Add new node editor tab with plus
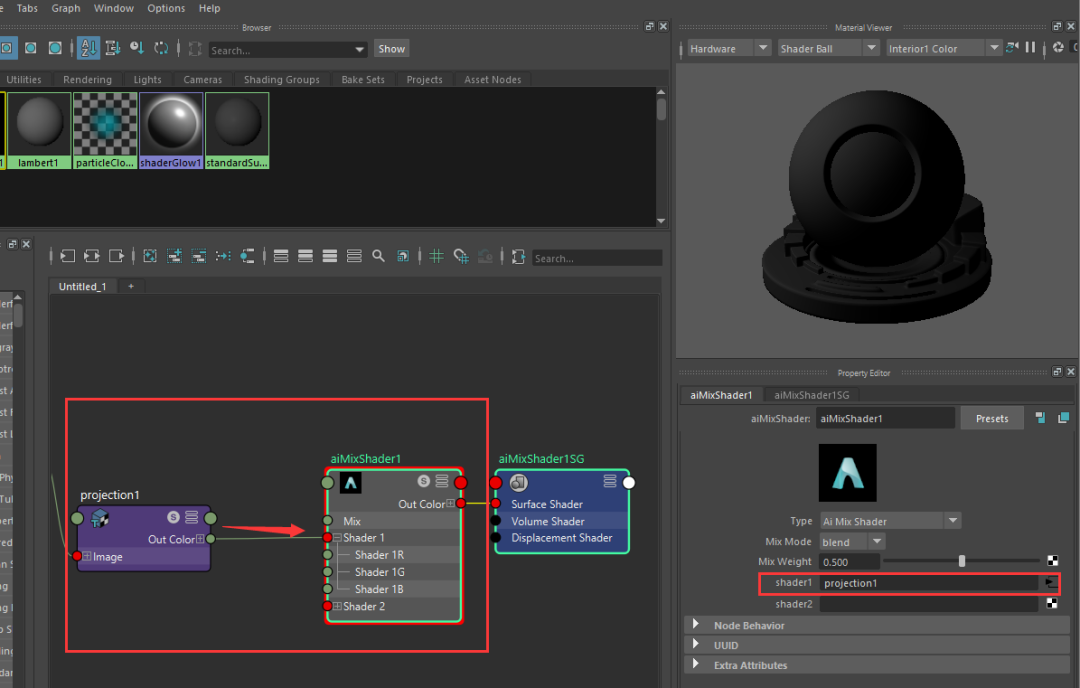 131,286
